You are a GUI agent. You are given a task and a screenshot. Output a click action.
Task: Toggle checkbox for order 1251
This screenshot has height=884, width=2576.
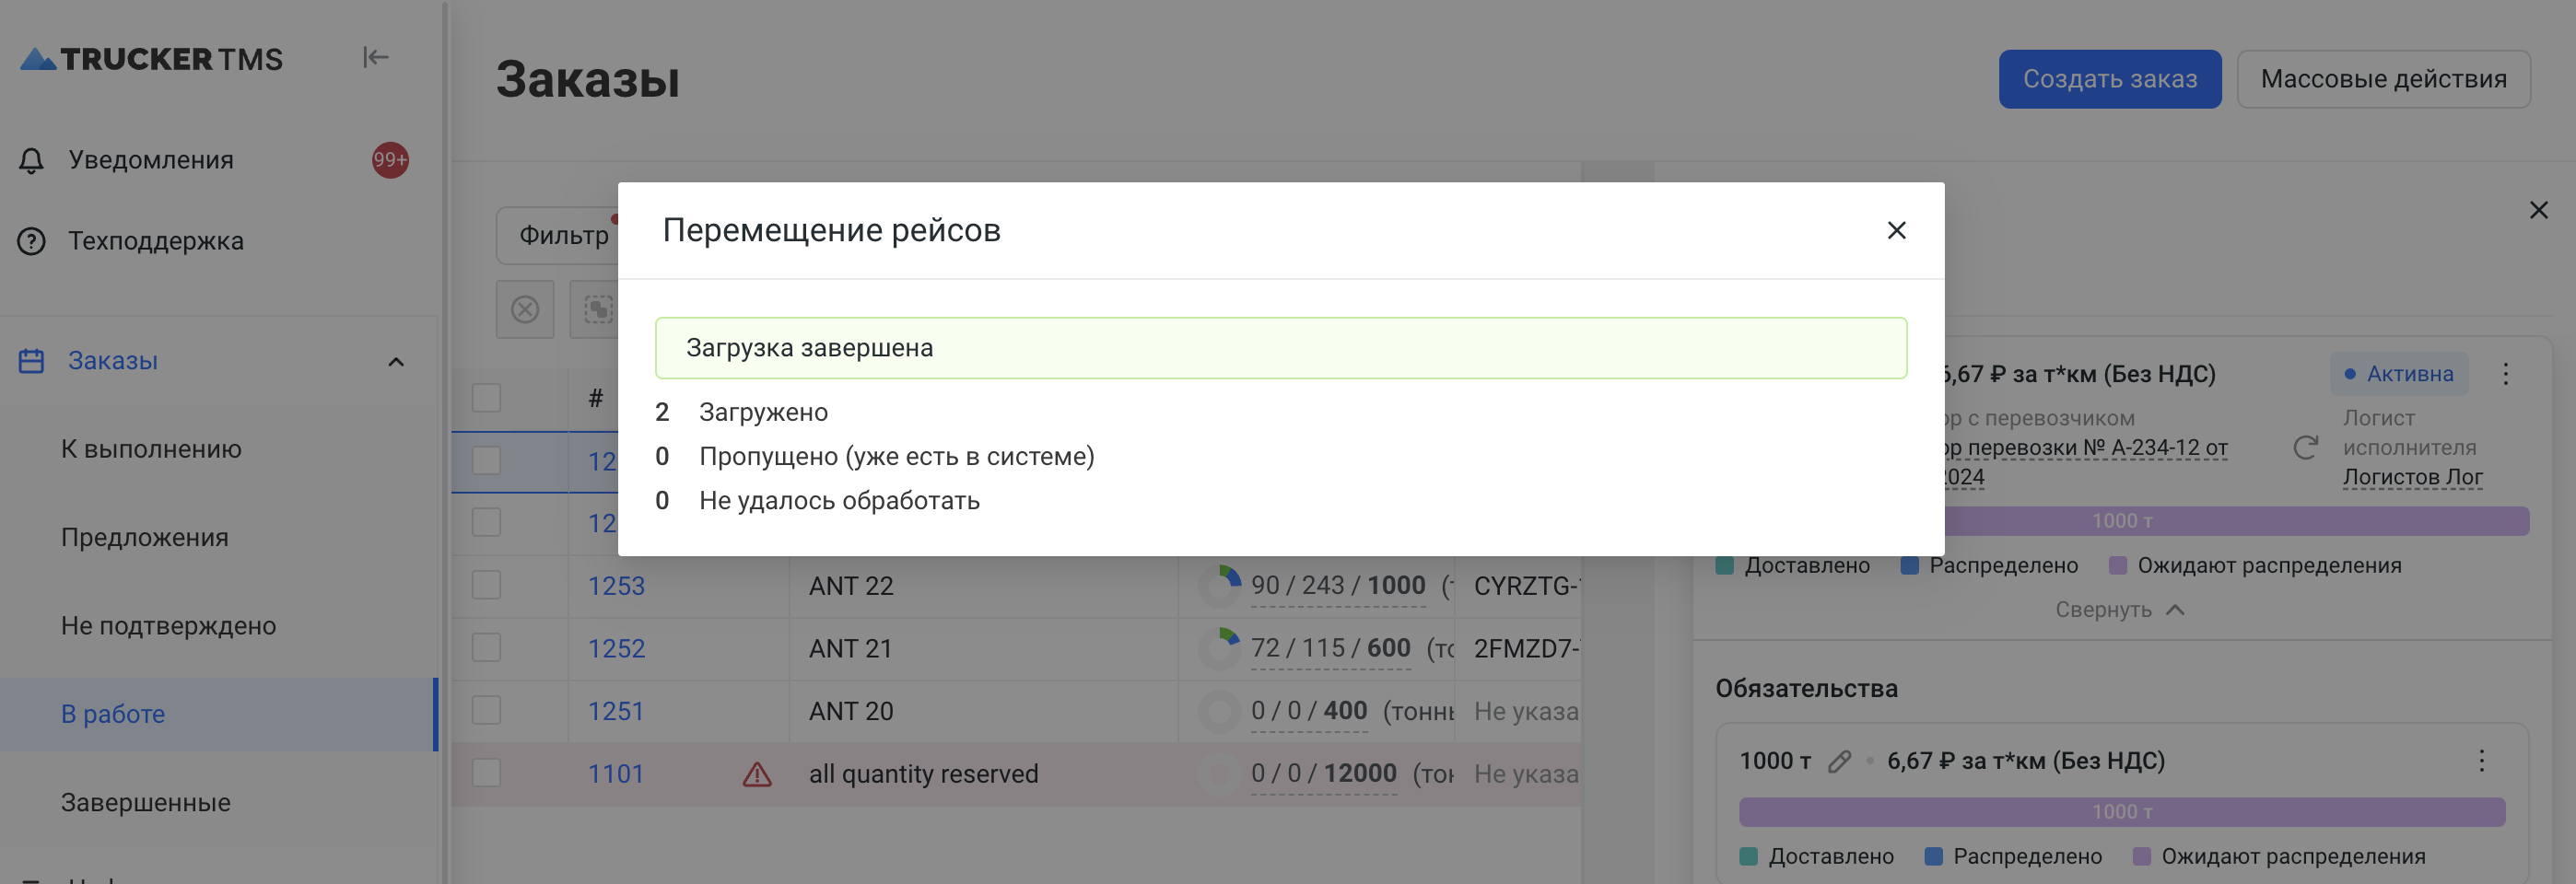click(x=486, y=711)
